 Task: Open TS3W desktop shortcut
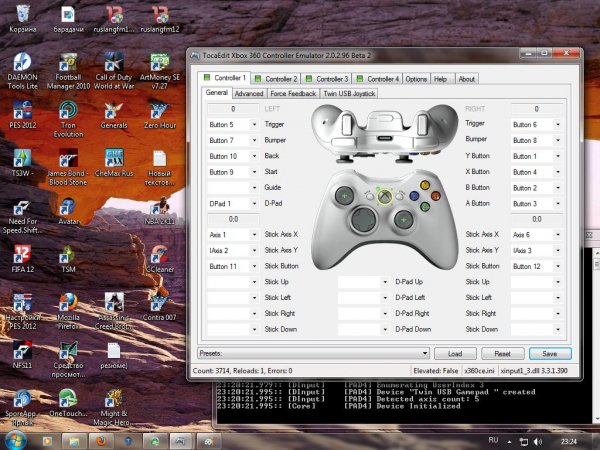point(23,163)
